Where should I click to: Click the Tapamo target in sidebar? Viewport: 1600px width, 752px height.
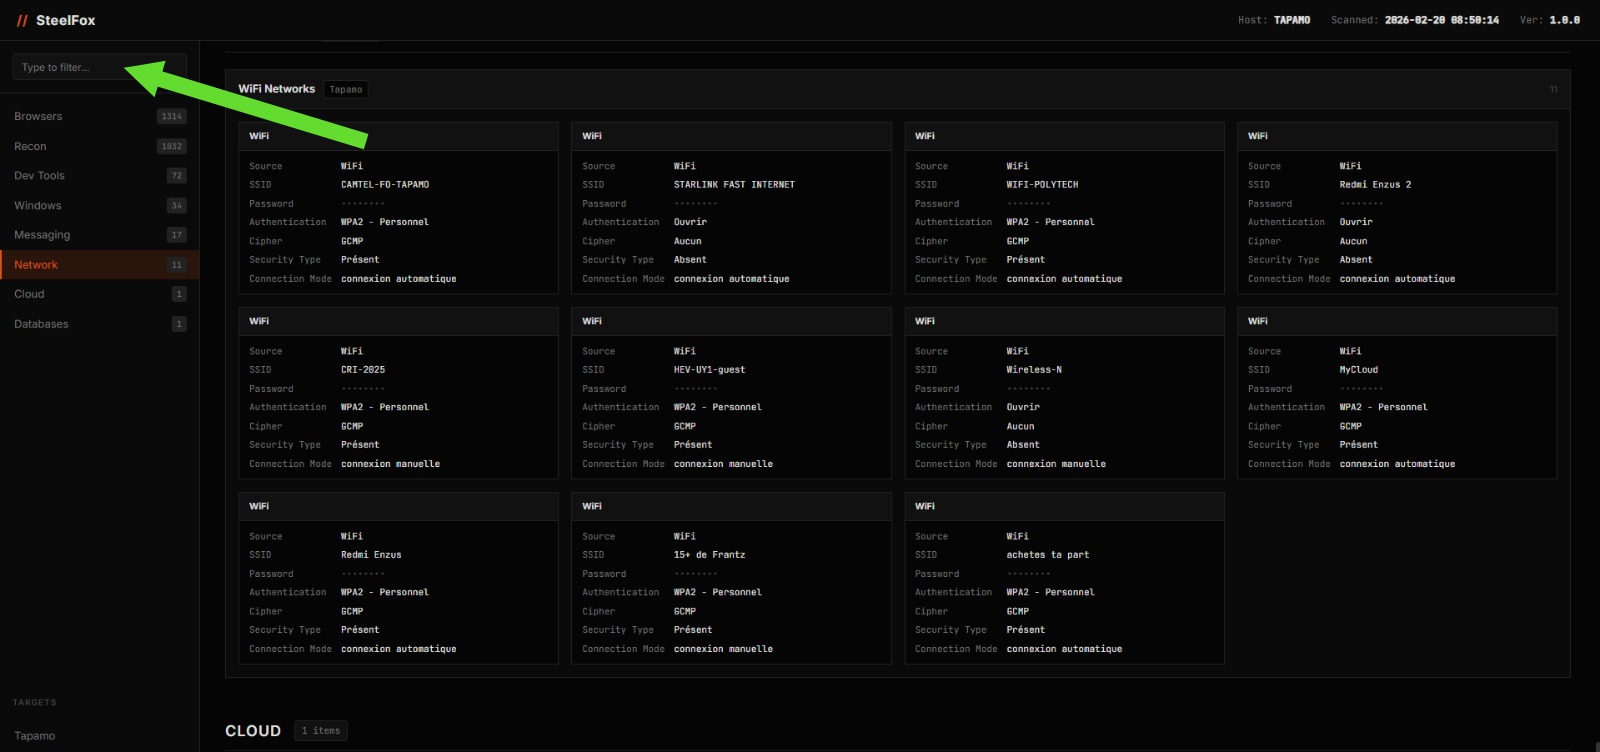(35, 736)
